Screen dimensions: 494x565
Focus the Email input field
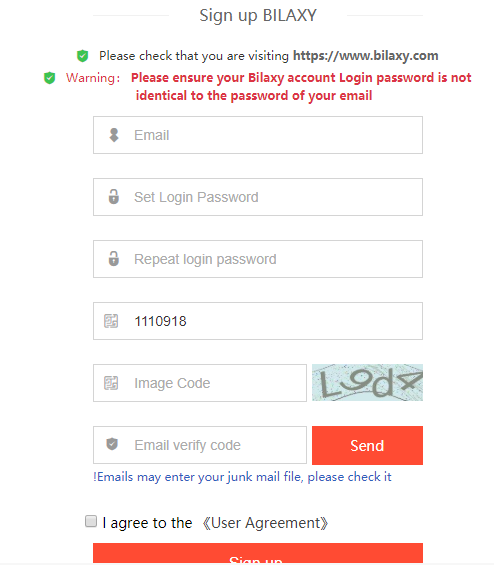pyautogui.click(x=258, y=135)
